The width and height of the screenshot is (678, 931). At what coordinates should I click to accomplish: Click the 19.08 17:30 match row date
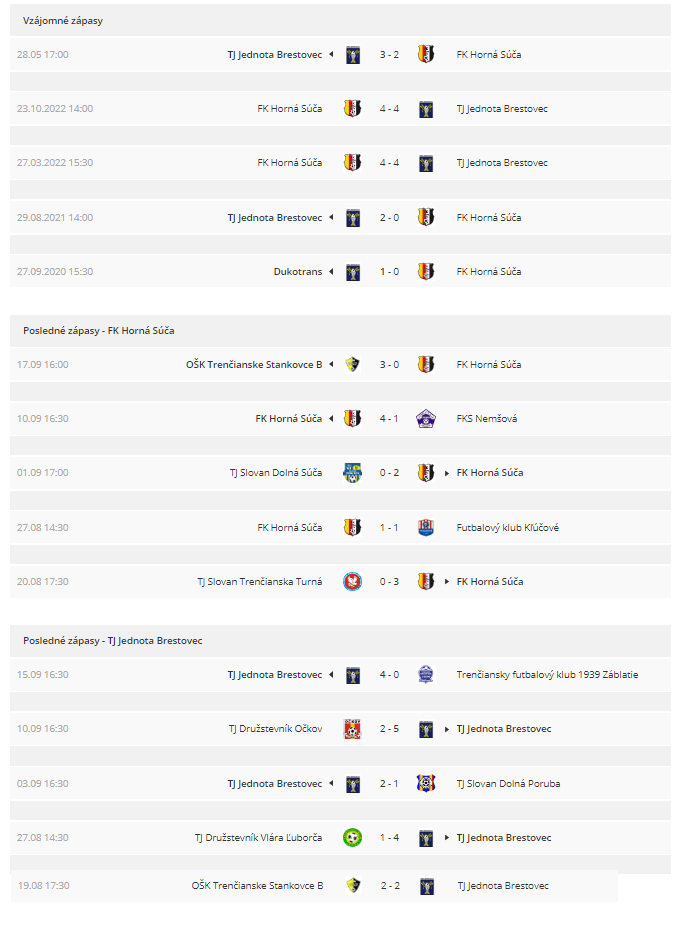[43, 885]
